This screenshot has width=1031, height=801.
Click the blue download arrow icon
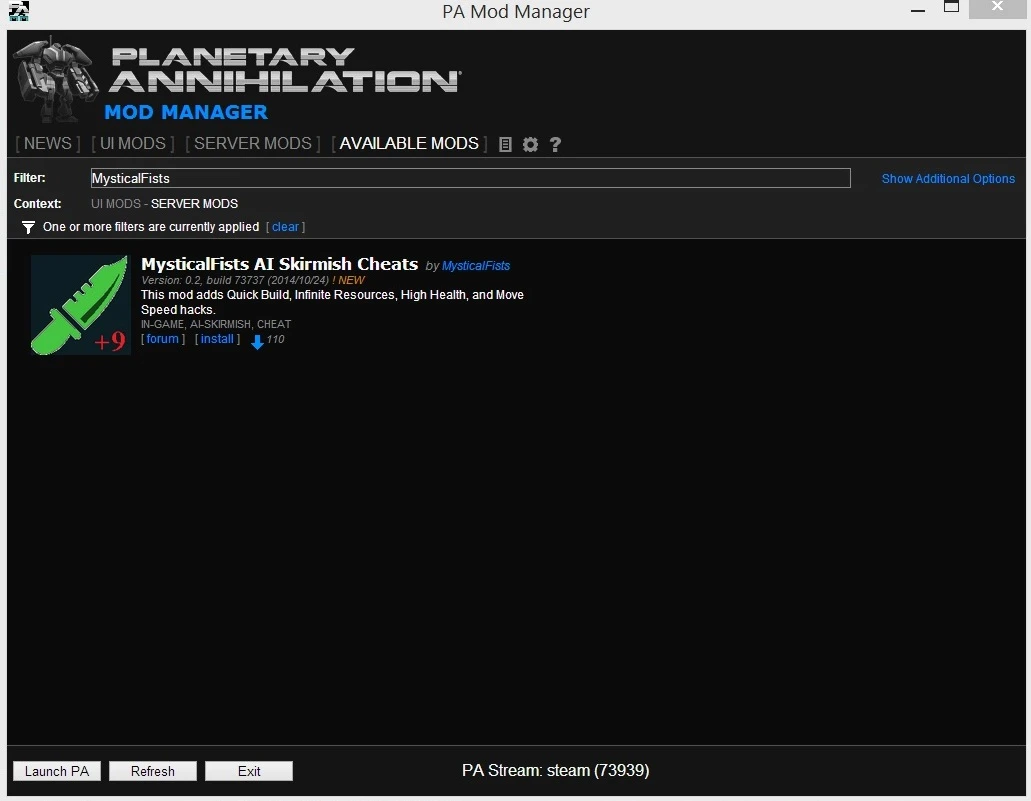click(257, 341)
